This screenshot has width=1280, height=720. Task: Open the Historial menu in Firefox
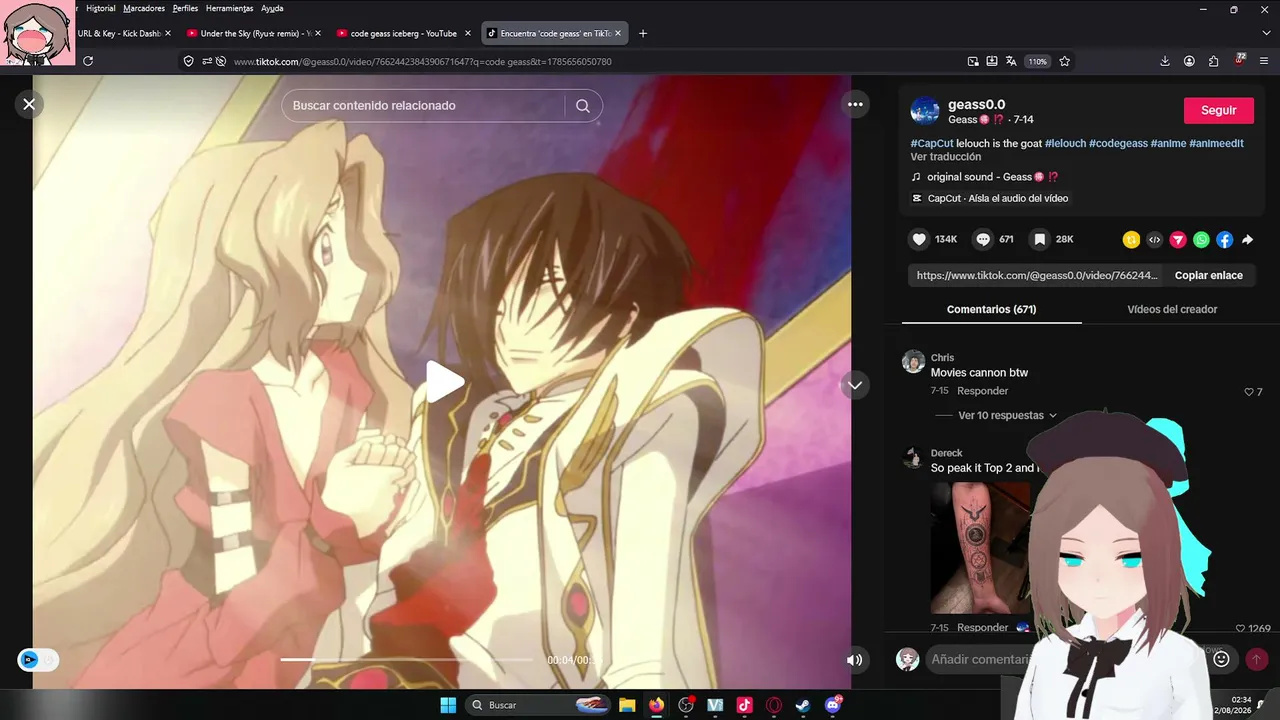coord(100,8)
